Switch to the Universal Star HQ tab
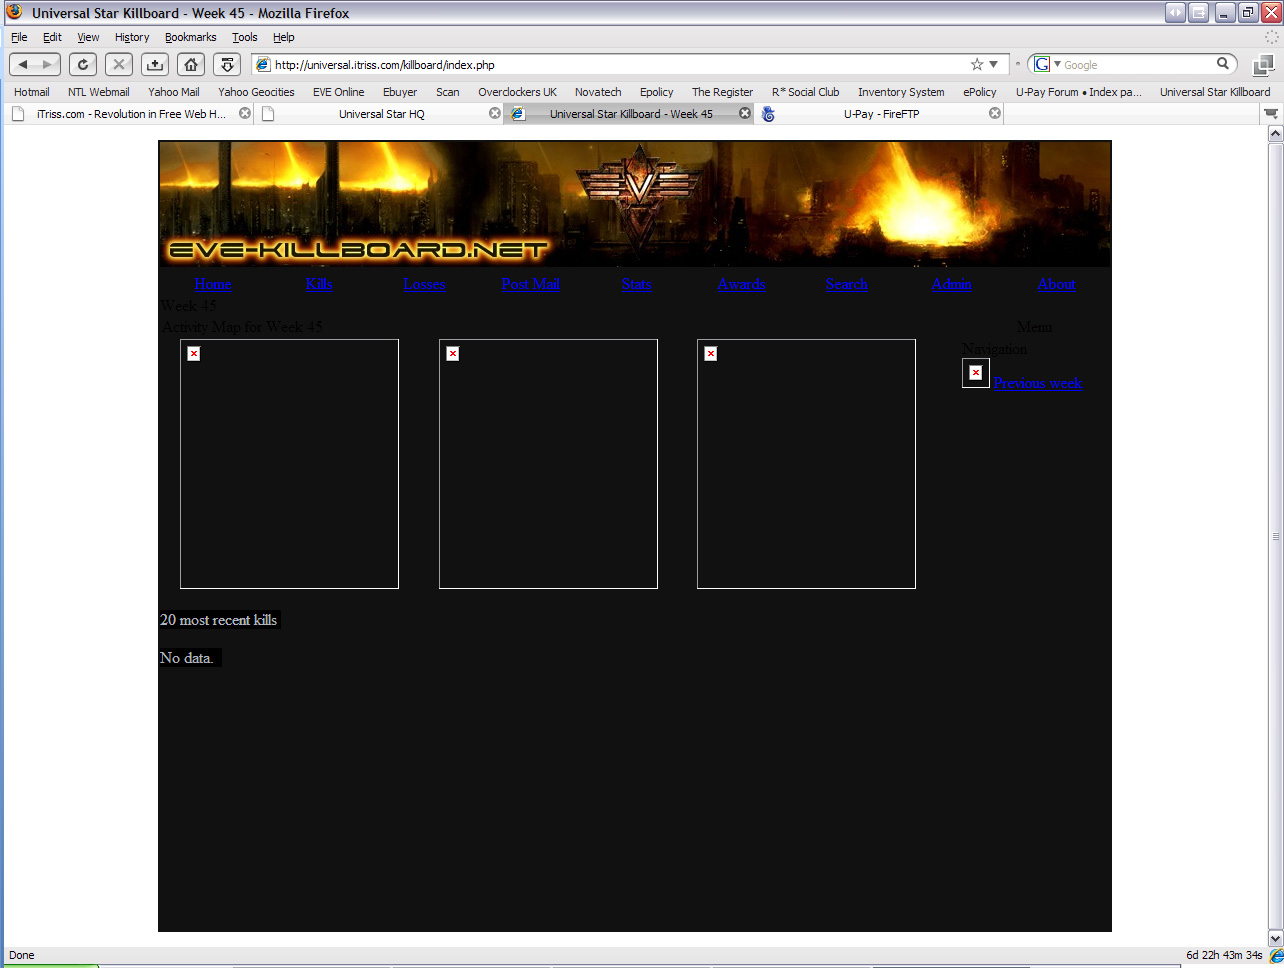 [381, 113]
